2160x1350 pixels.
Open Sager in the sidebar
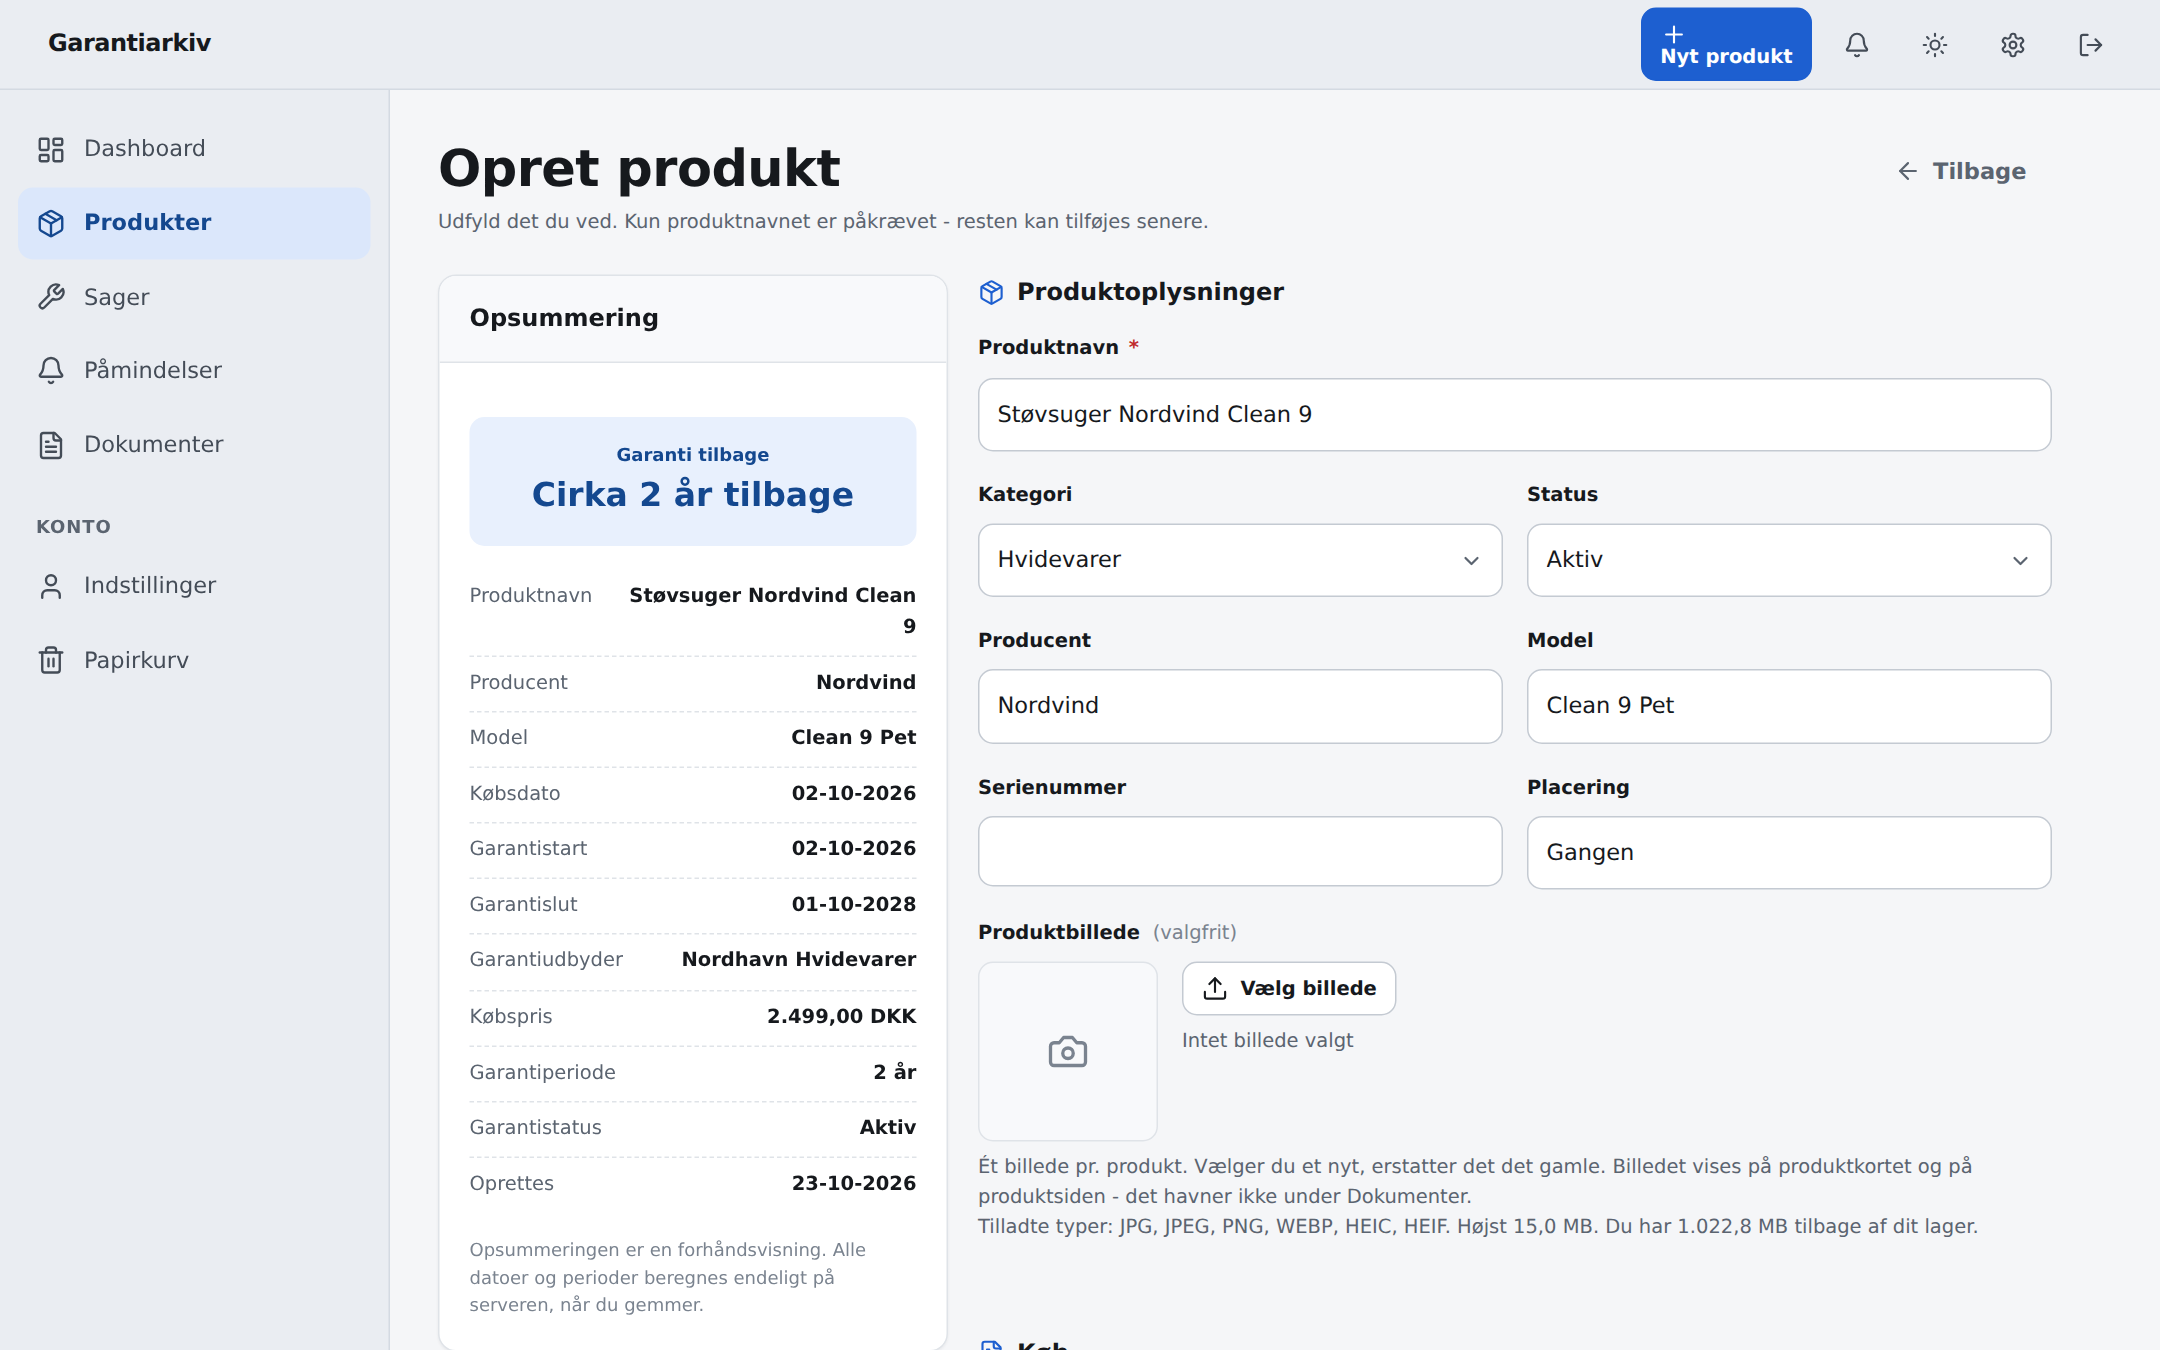click(194, 297)
